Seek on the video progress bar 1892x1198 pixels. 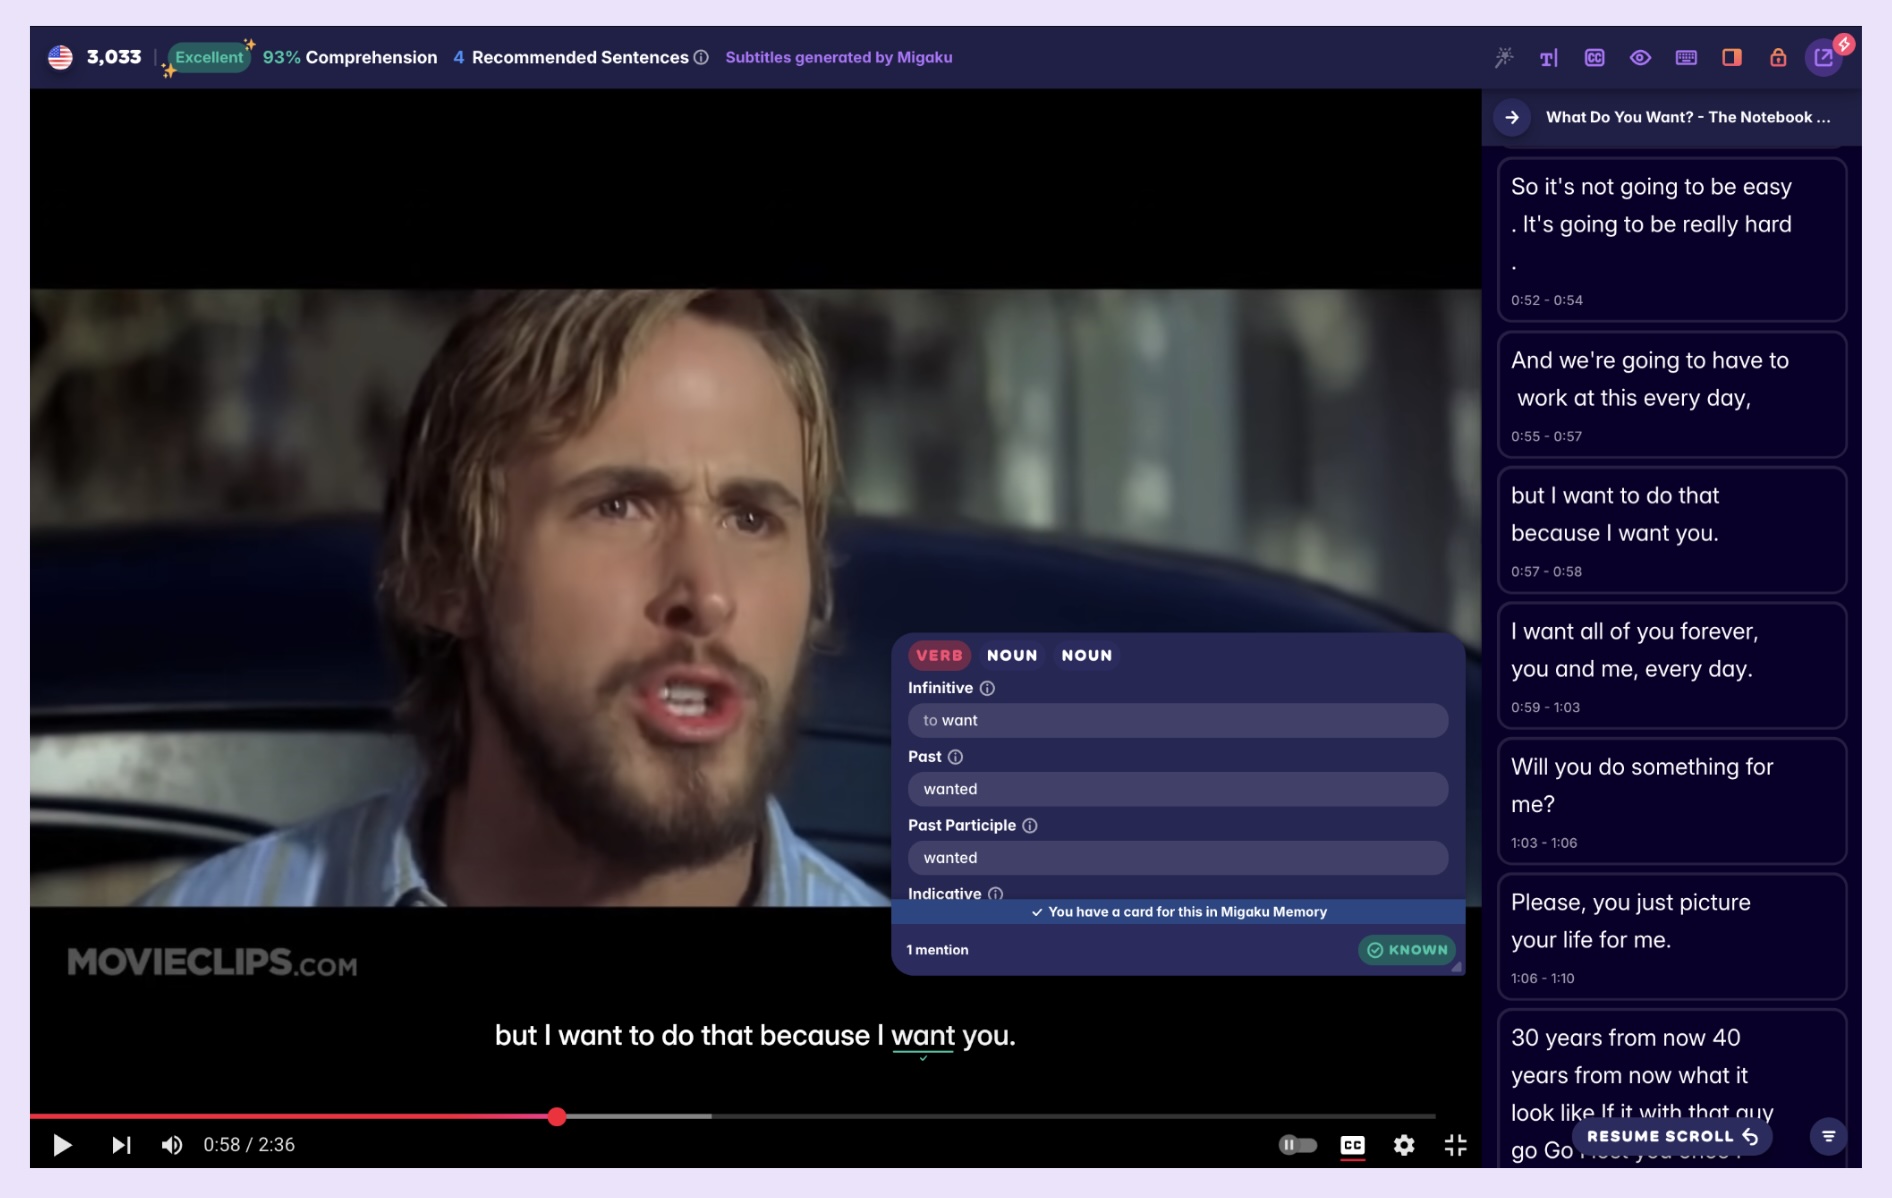pyautogui.click(x=732, y=1116)
